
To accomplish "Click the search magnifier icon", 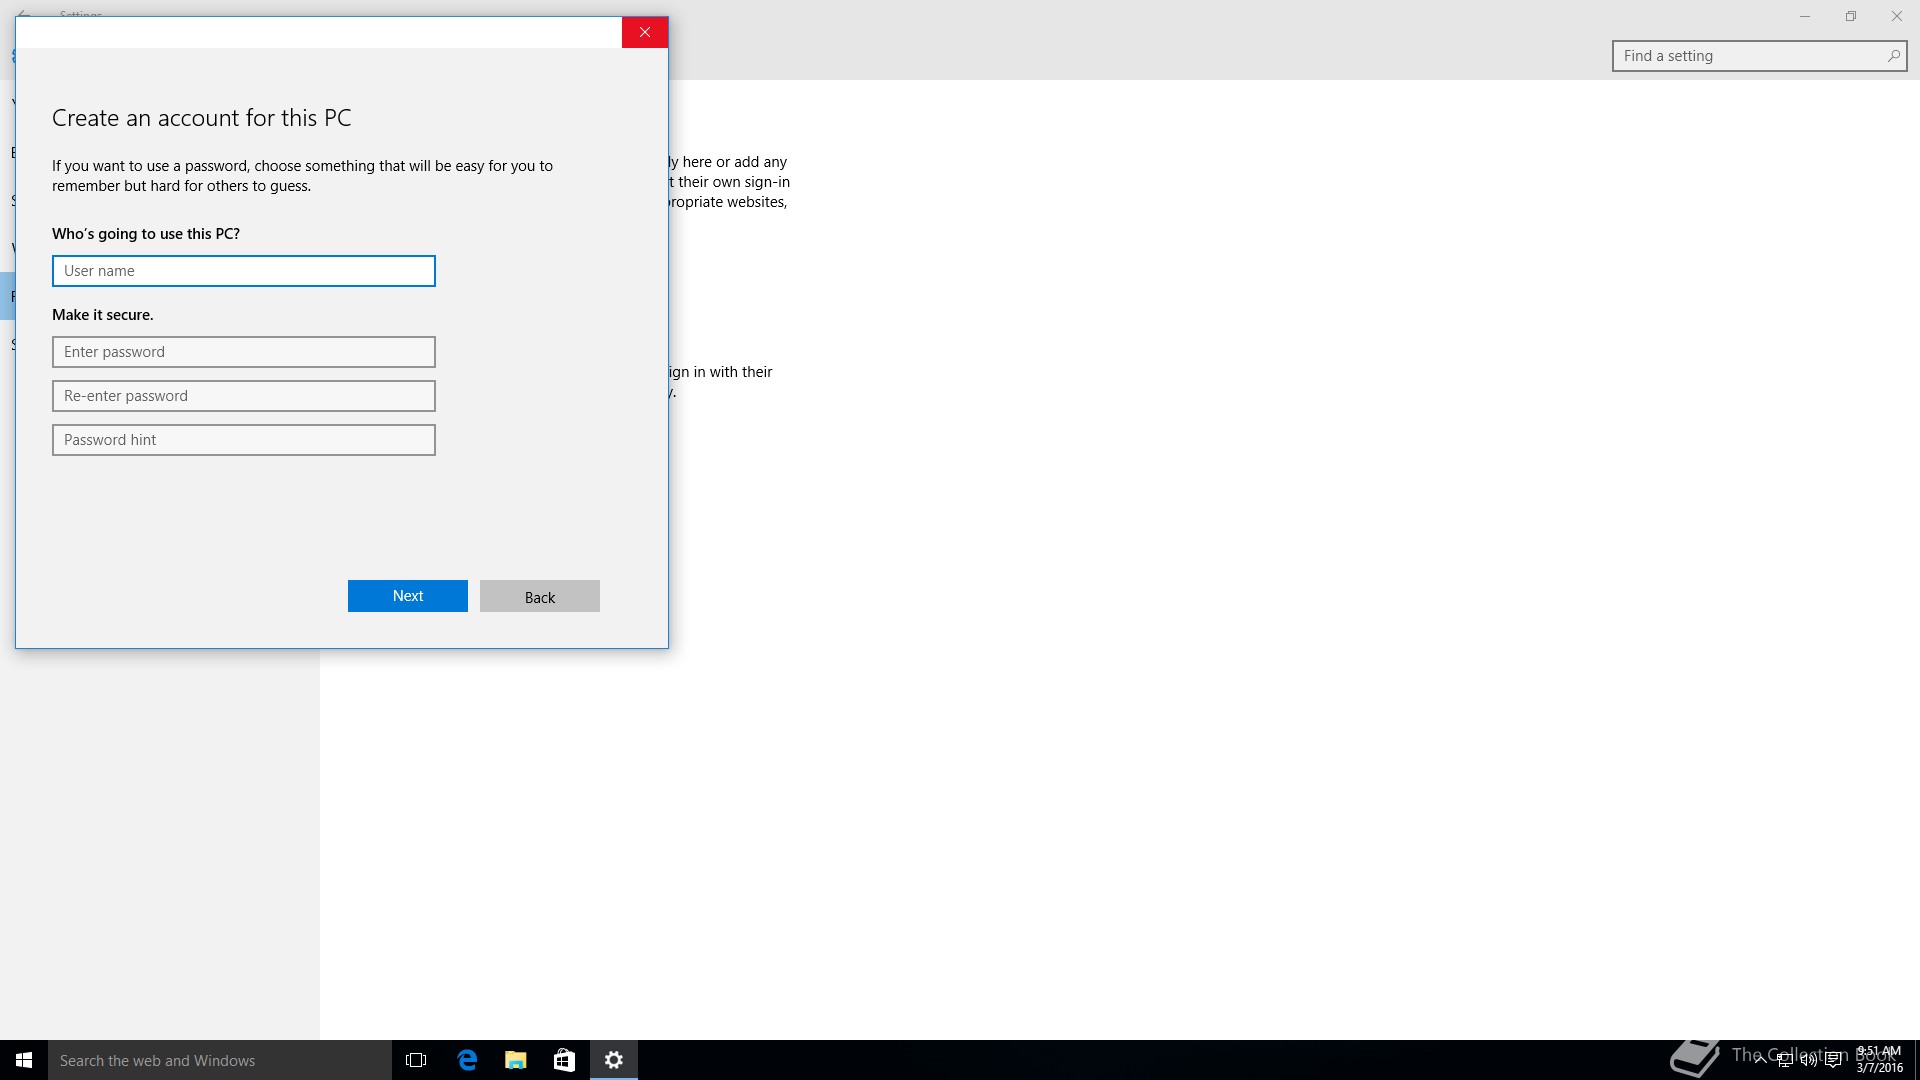I will (1893, 56).
